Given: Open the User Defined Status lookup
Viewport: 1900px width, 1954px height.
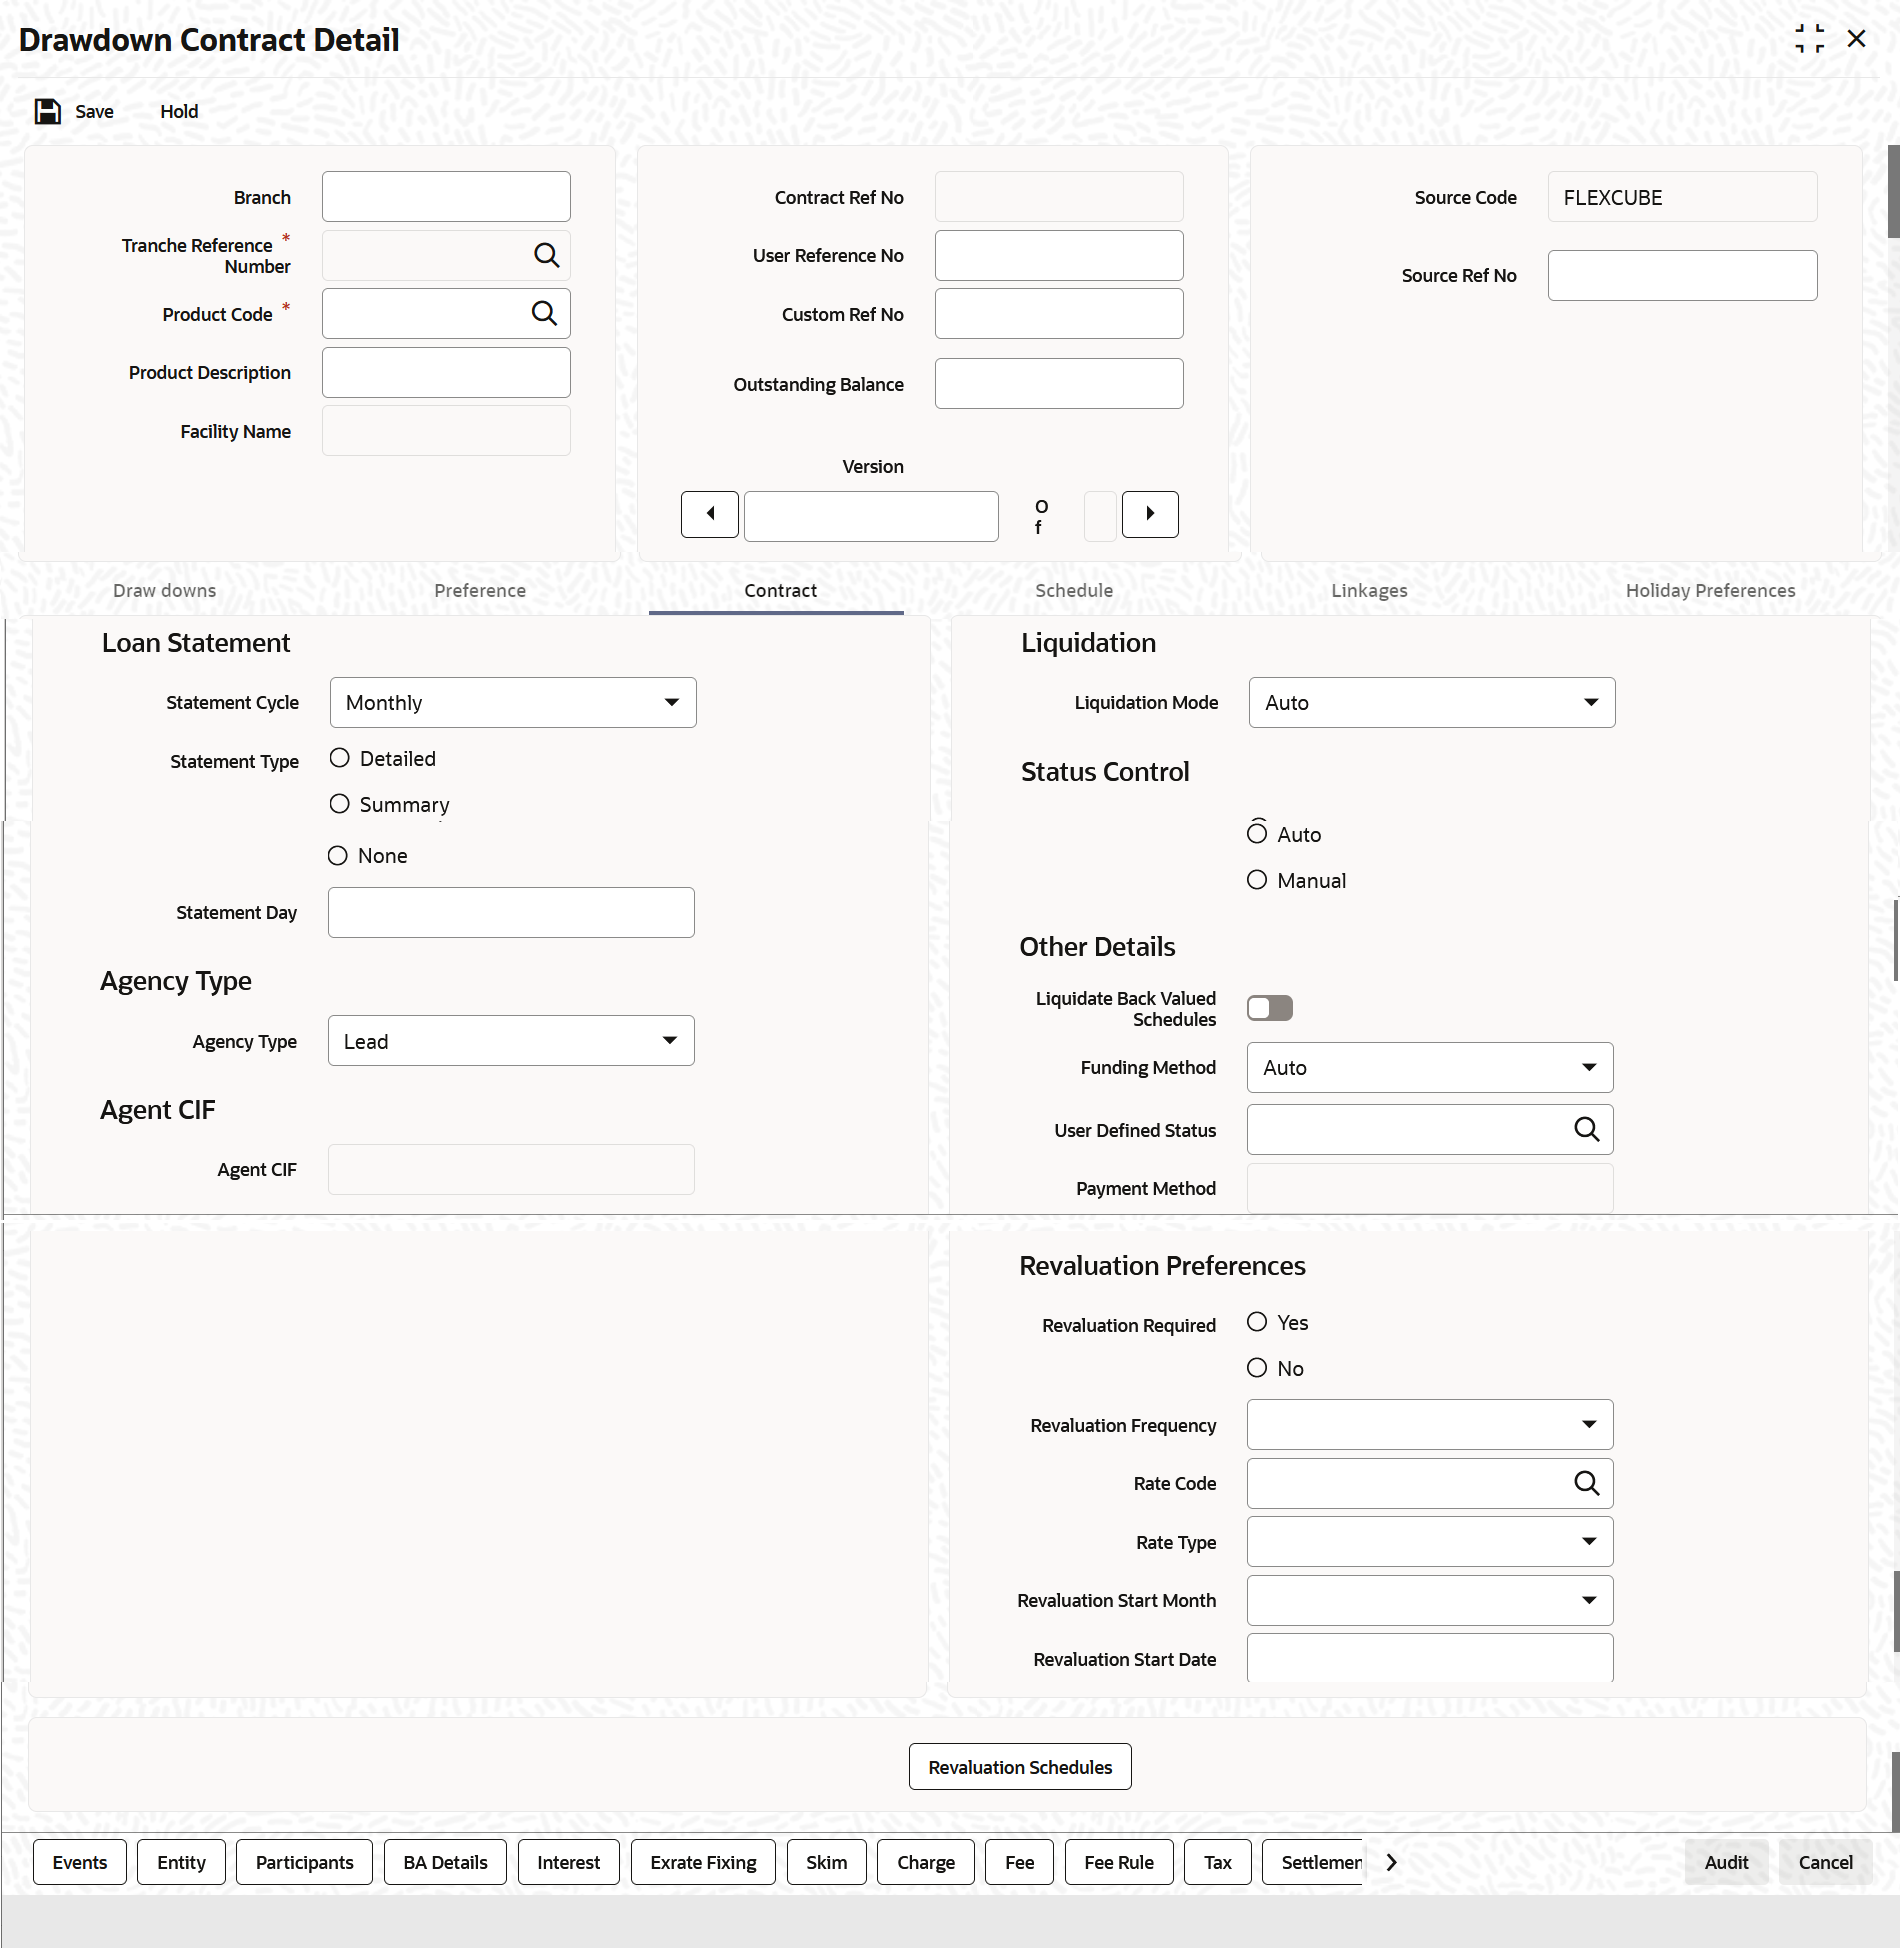Looking at the screenshot, I should click(x=1586, y=1129).
